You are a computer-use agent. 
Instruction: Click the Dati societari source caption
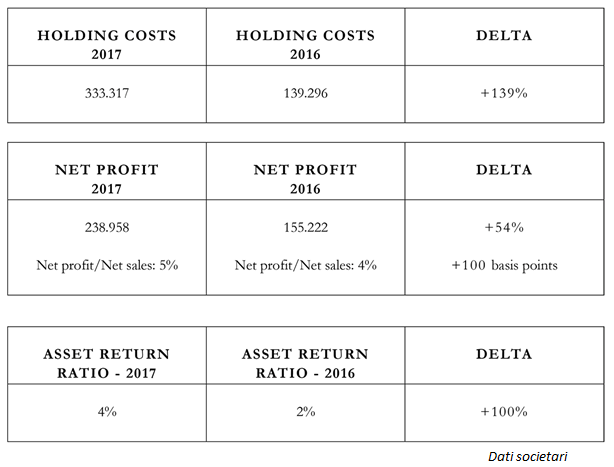coord(527,456)
